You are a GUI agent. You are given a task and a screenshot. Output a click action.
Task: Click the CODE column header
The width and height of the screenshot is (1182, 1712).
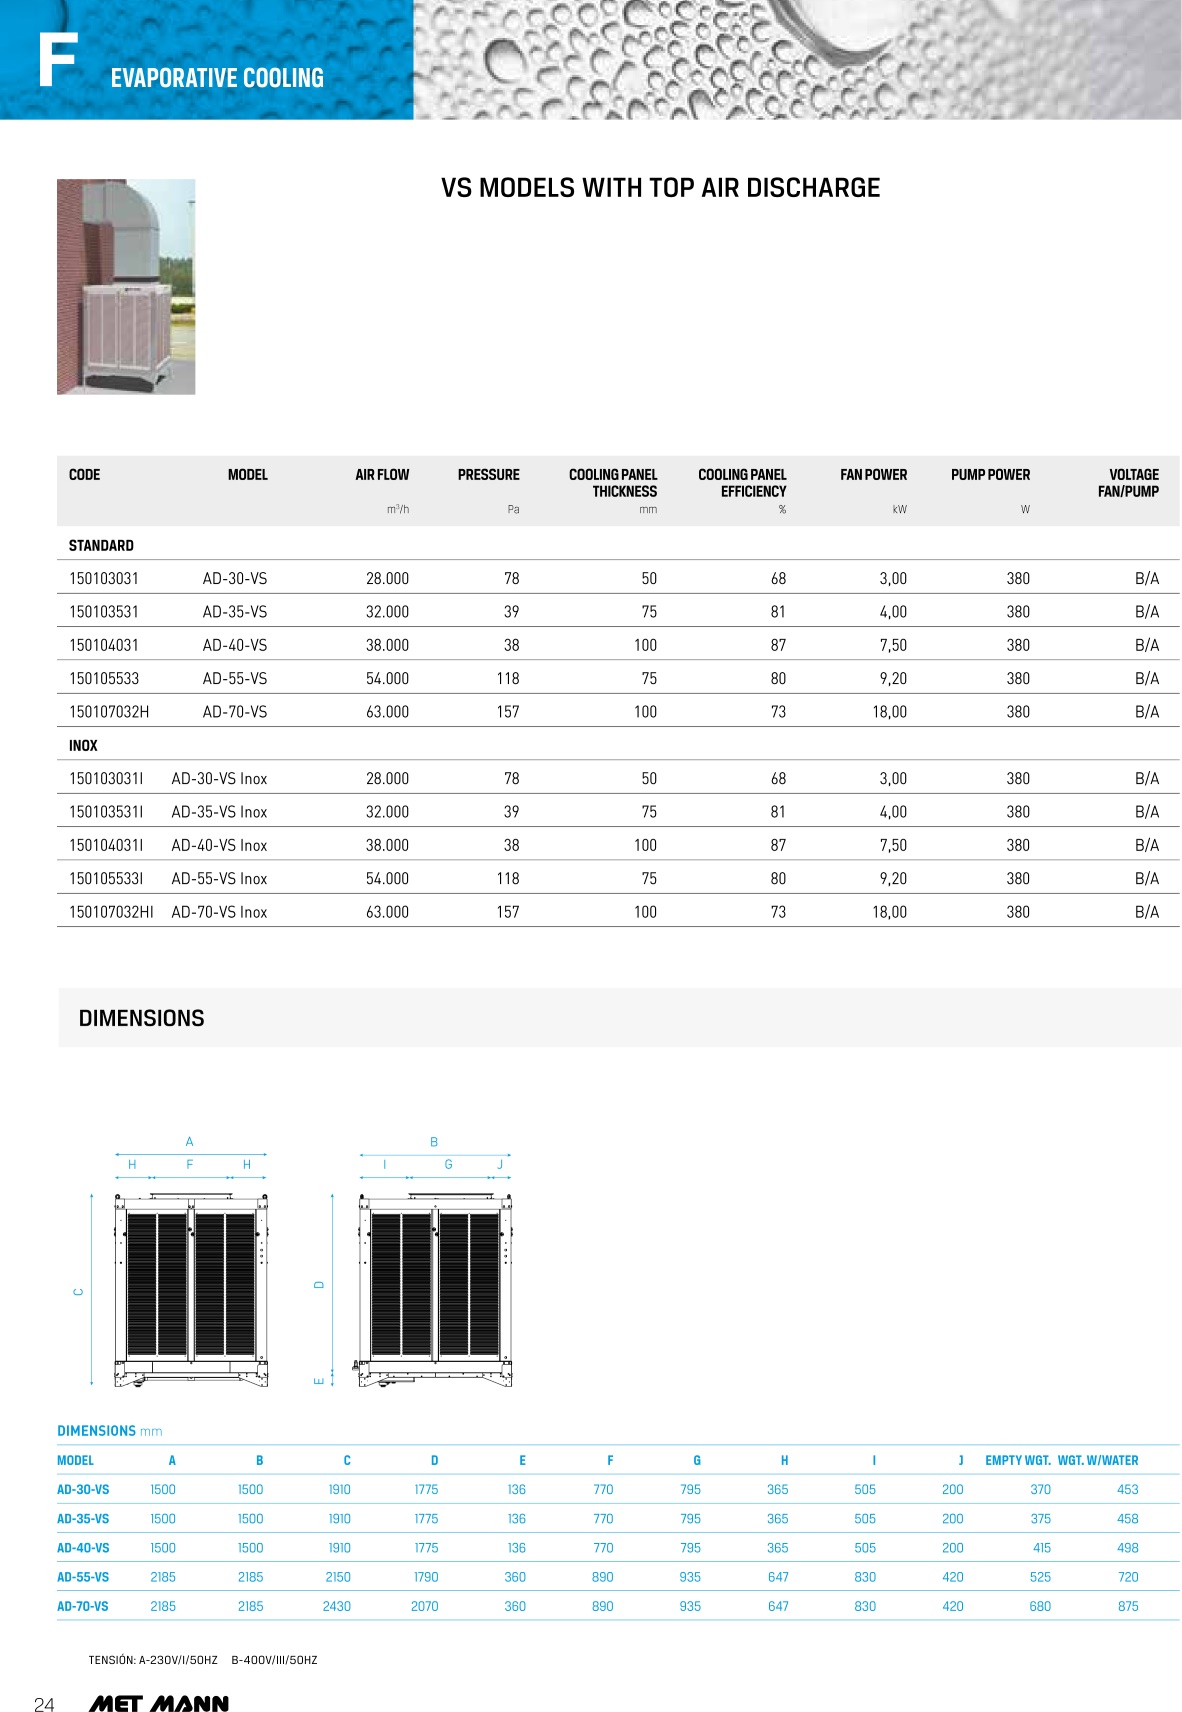tap(84, 475)
